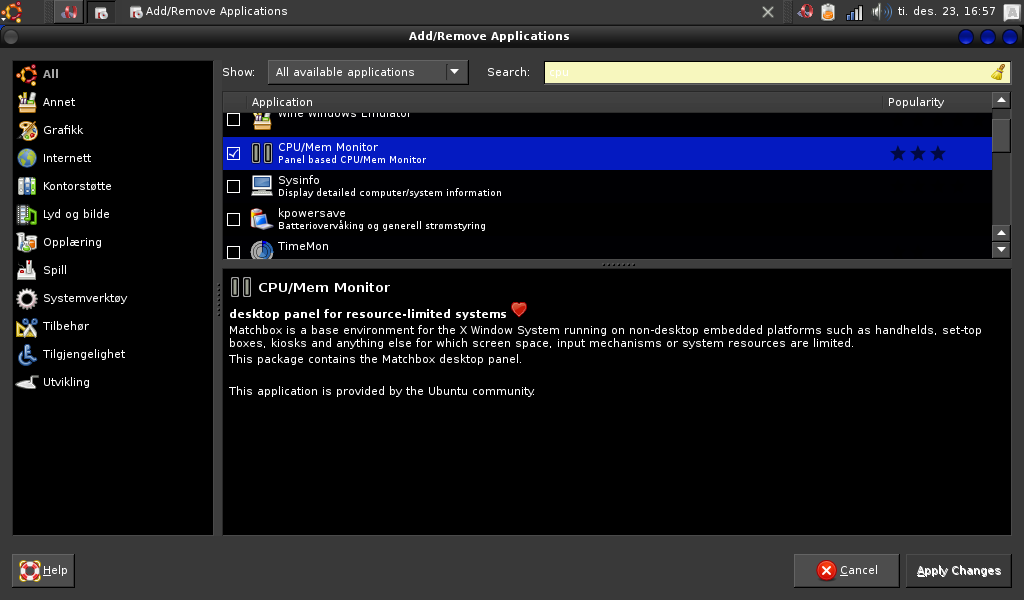Click the Add/Remove Applications taskbar entry
1024x600 pixels.
point(208,11)
